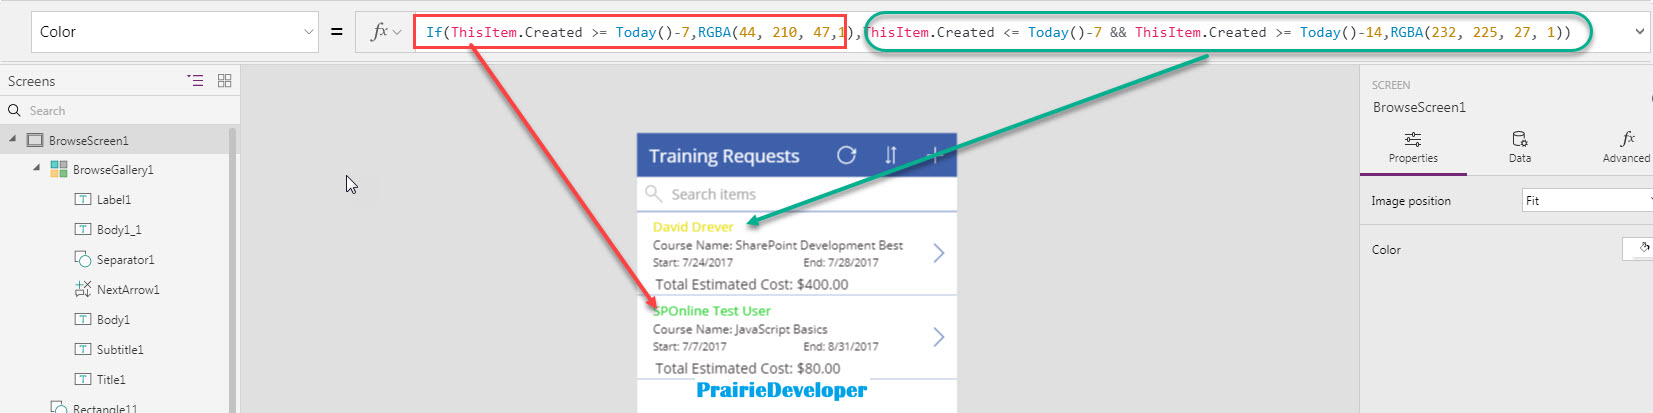Select BrowseScreen1 in the tree
Image resolution: width=1653 pixels, height=413 pixels.
tap(89, 141)
